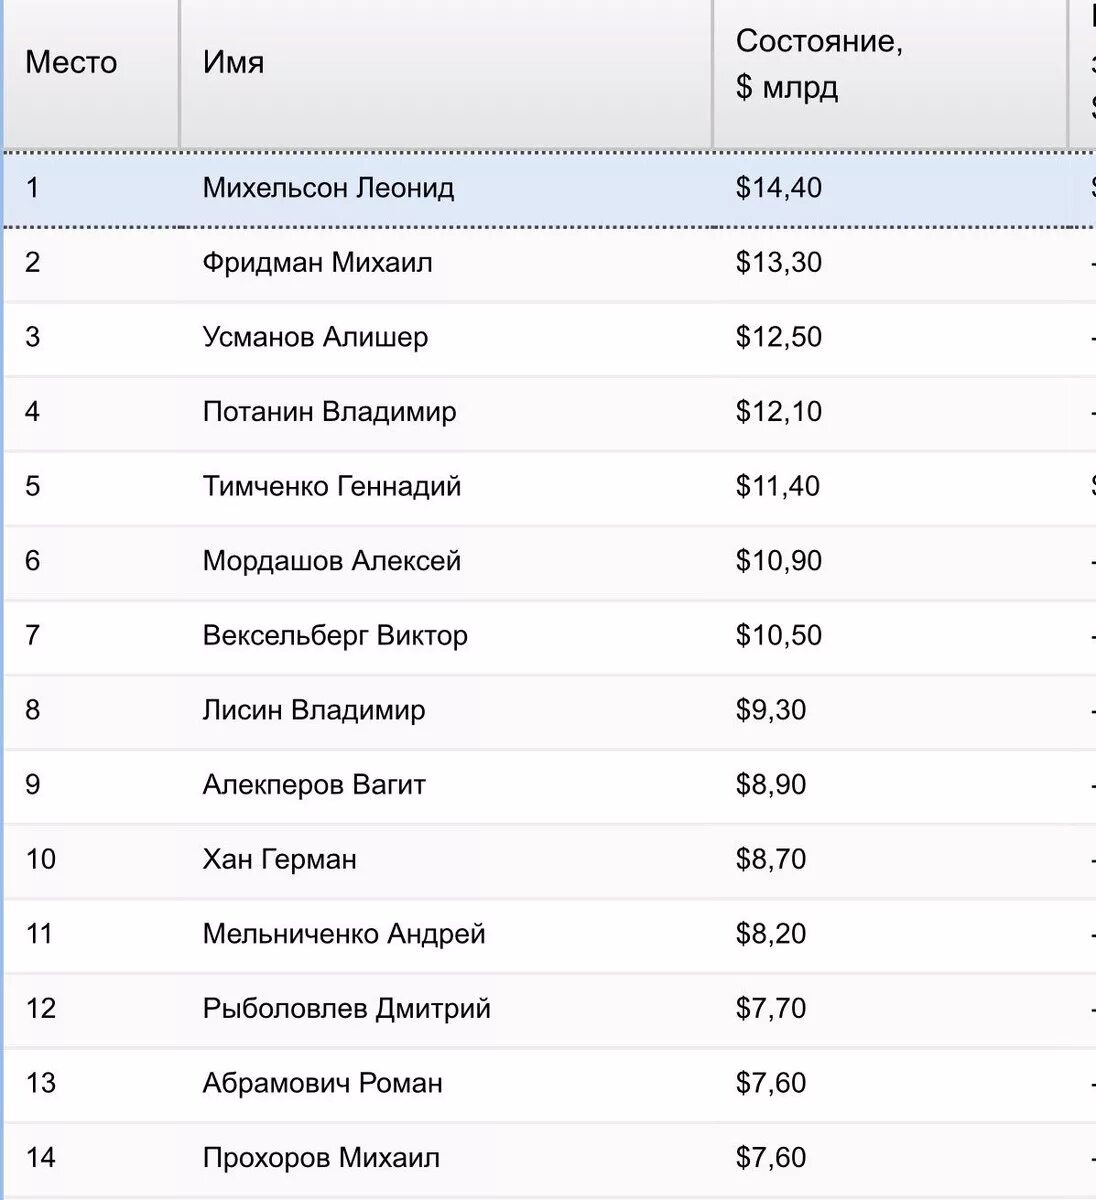Click the name Рыболовлев Дмитрий
This screenshot has height=1200, width=1096.
(347, 1008)
